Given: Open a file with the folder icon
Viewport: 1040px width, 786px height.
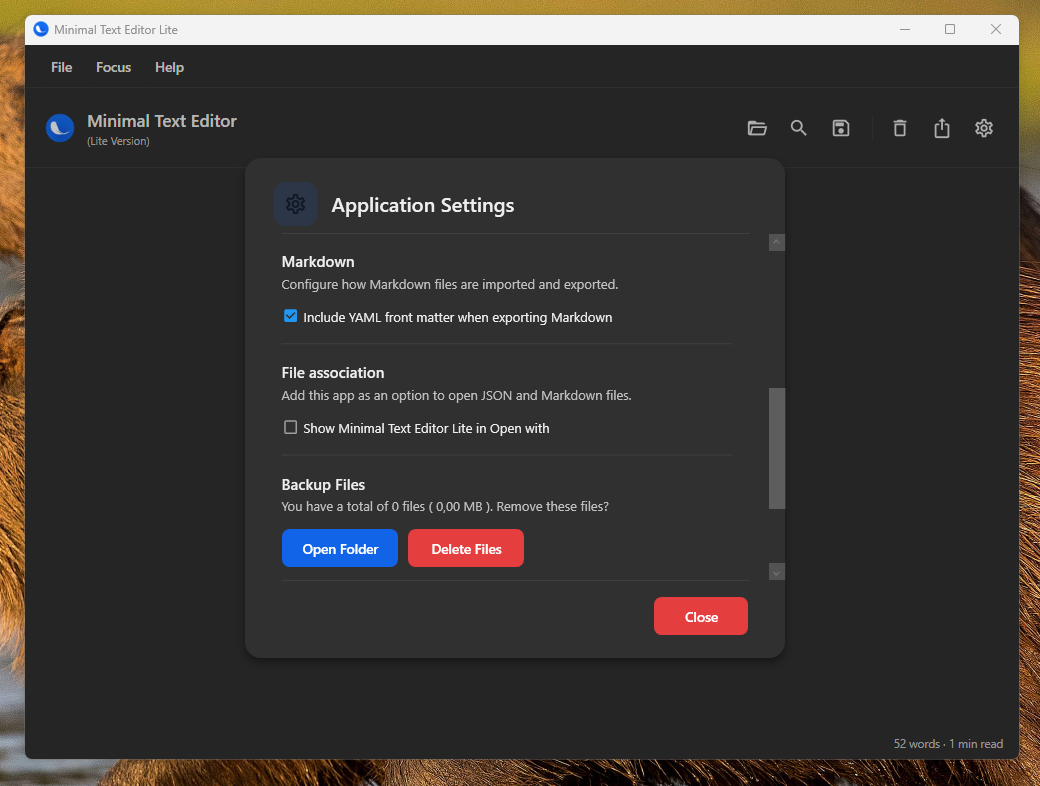Looking at the screenshot, I should (757, 128).
